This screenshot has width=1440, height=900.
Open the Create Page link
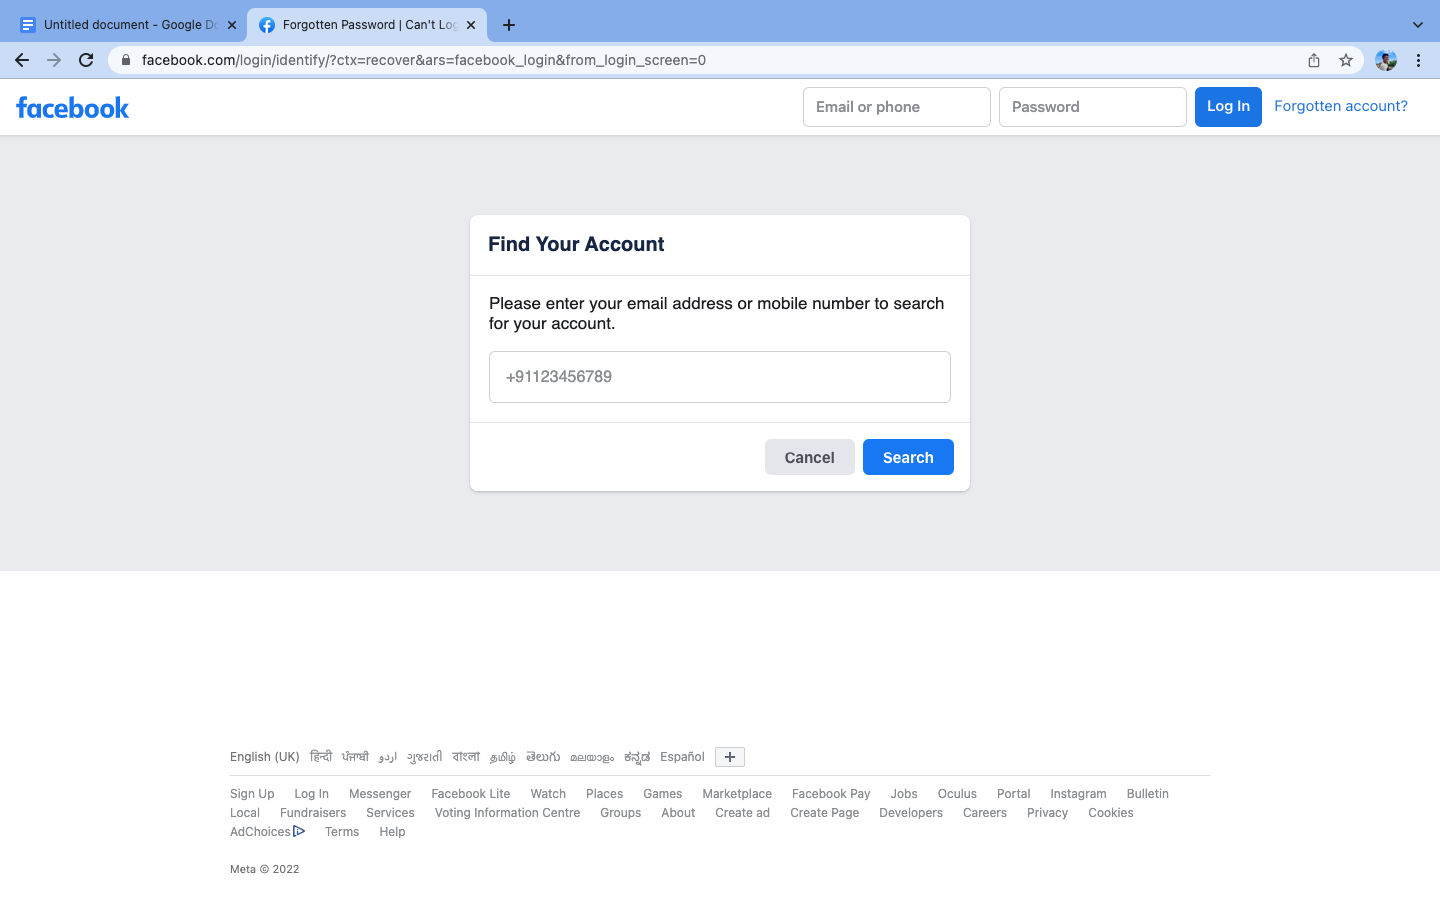[x=825, y=813]
